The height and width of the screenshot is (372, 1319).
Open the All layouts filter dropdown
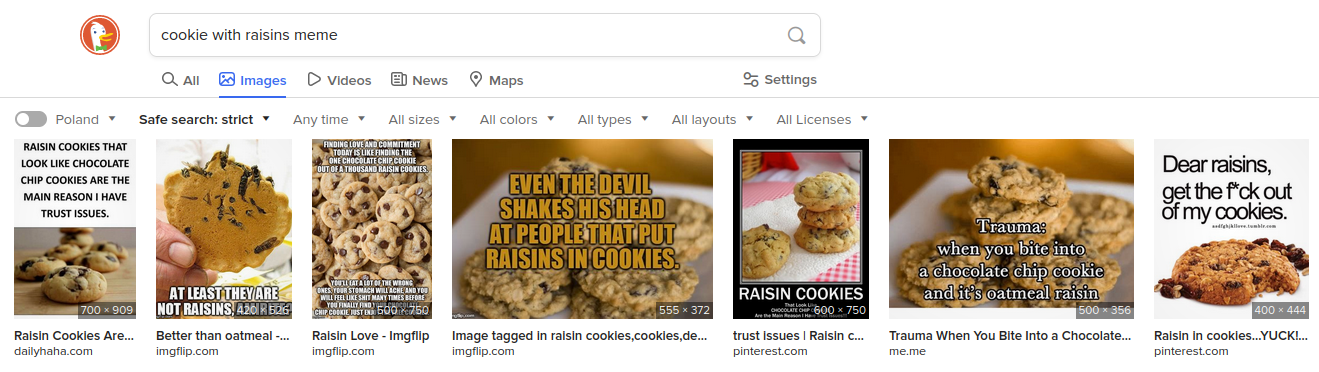(712, 119)
